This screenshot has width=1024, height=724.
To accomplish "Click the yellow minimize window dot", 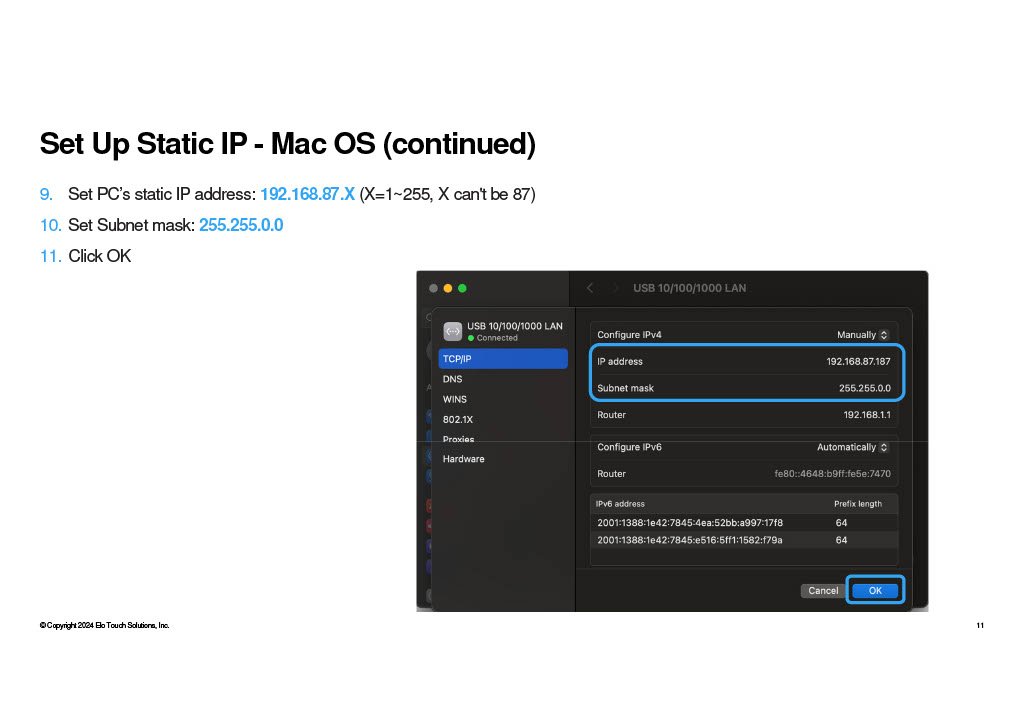I will point(447,288).
